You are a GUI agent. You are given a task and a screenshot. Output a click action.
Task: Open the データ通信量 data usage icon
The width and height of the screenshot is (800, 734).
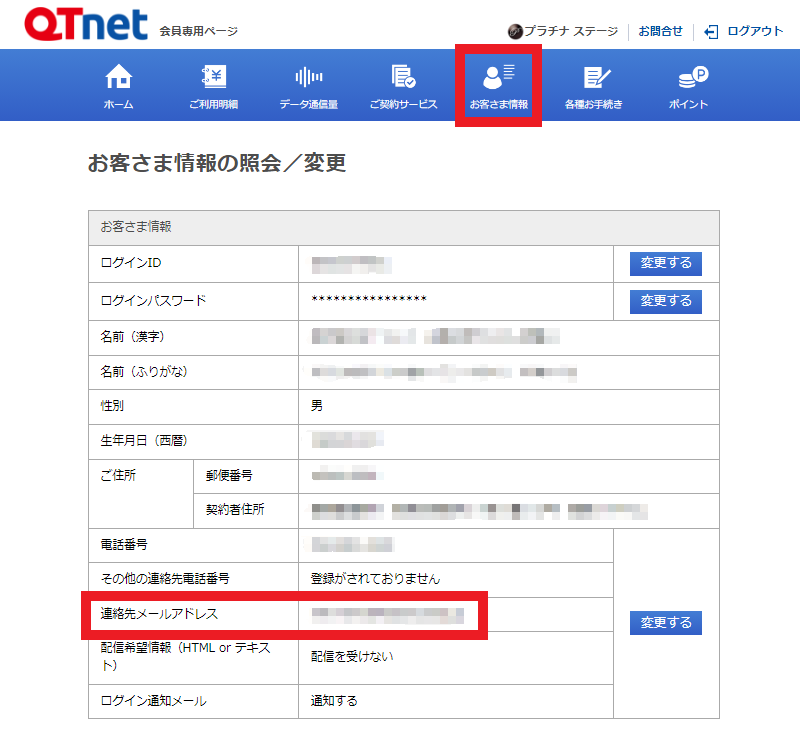(308, 77)
